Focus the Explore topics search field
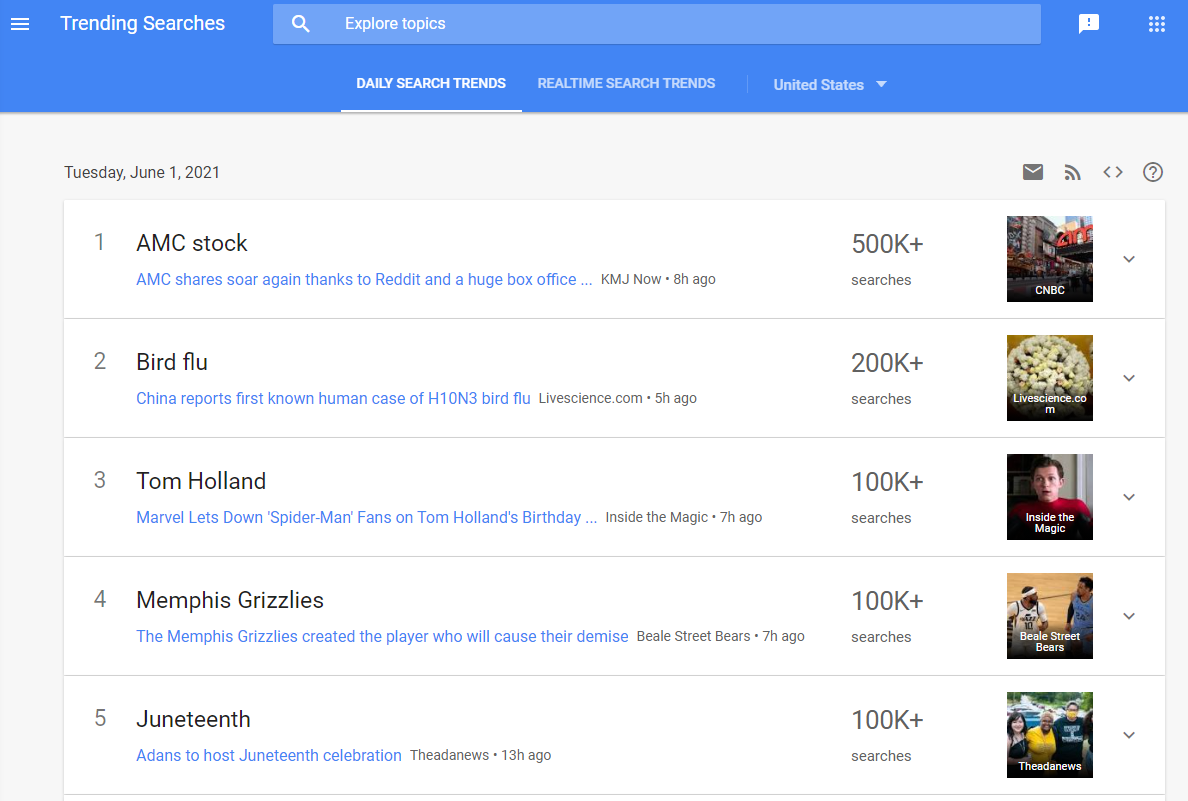 point(657,23)
